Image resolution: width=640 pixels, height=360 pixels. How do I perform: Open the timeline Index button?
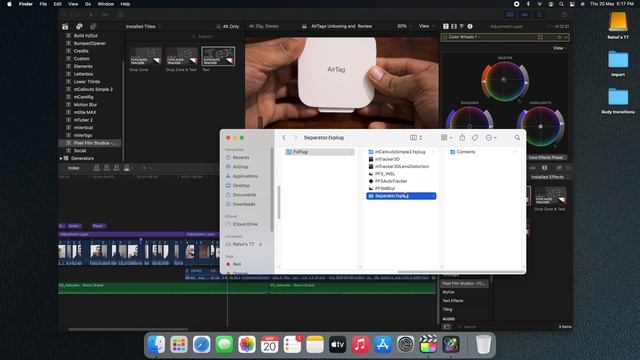click(x=73, y=168)
